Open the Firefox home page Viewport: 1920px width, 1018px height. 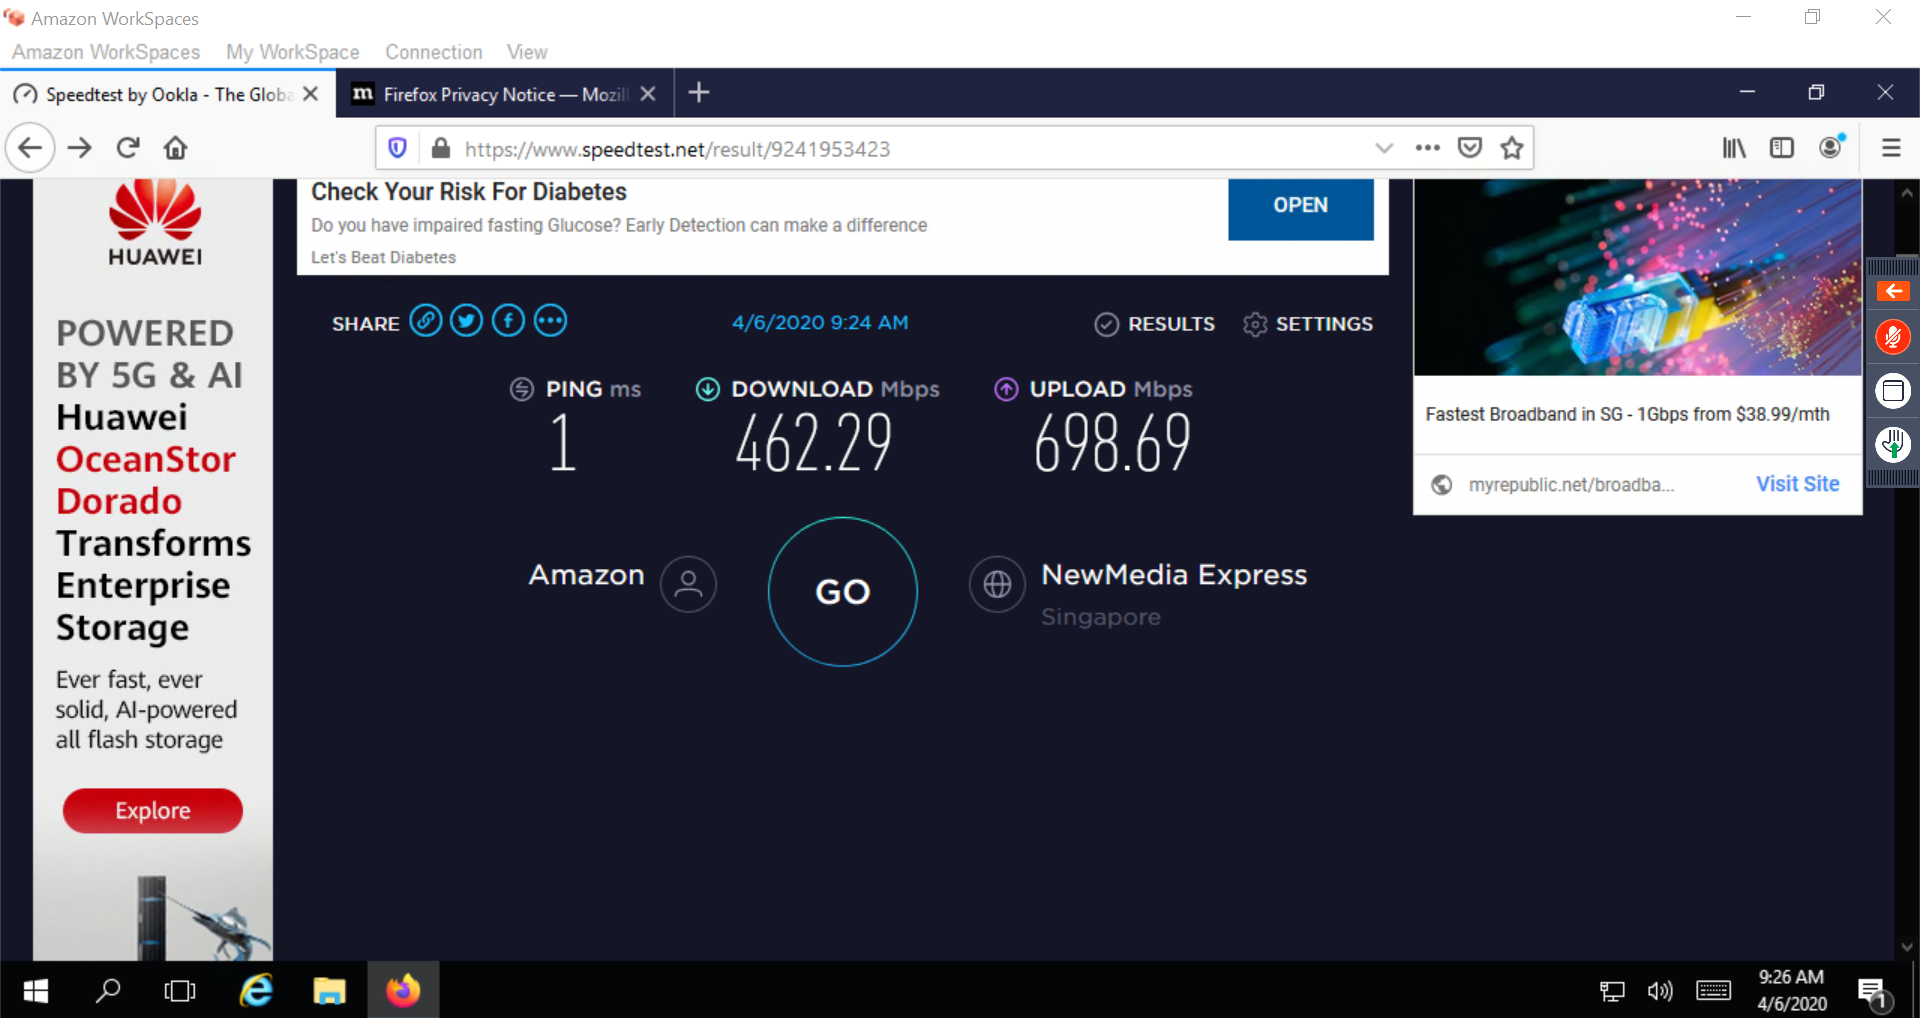176,148
